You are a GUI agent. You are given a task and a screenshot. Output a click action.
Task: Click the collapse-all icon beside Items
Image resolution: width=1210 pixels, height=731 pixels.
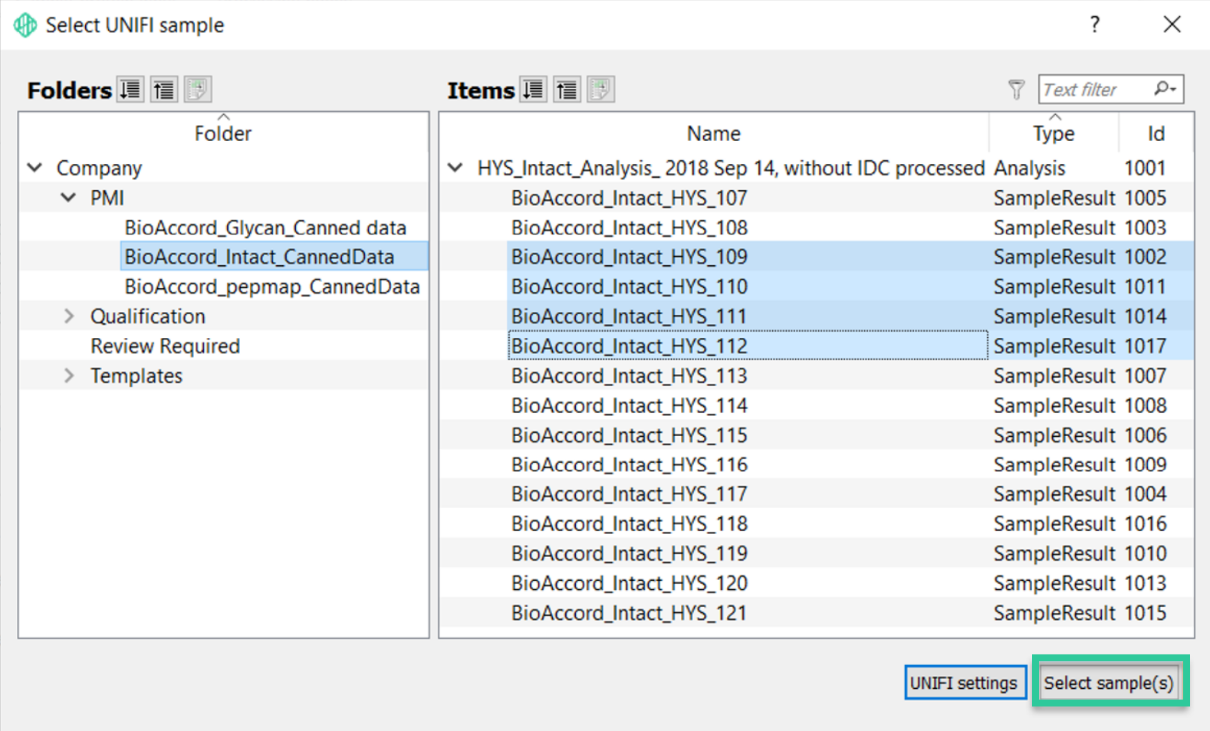tap(567, 90)
